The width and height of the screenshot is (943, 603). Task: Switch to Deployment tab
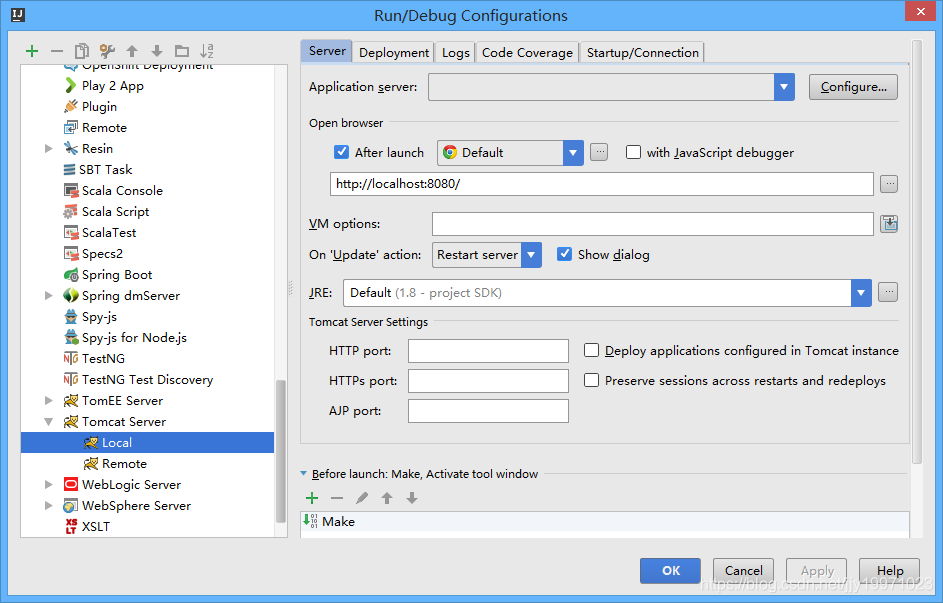click(394, 53)
